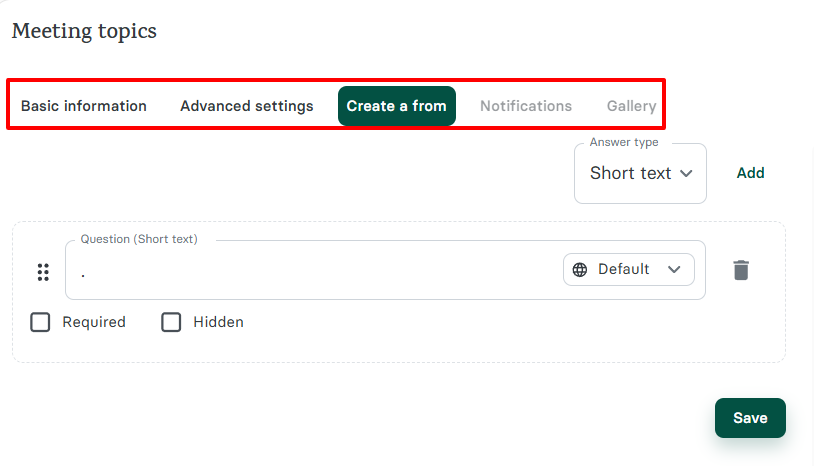Image resolution: width=814 pixels, height=466 pixels.
Task: Click the chevron arrow next to Short text
Action: (686, 173)
